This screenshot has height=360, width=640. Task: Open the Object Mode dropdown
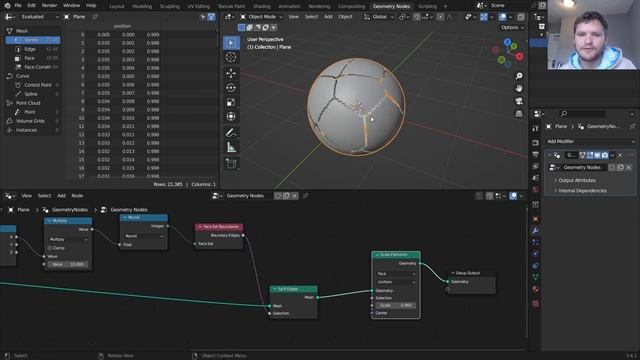click(261, 17)
